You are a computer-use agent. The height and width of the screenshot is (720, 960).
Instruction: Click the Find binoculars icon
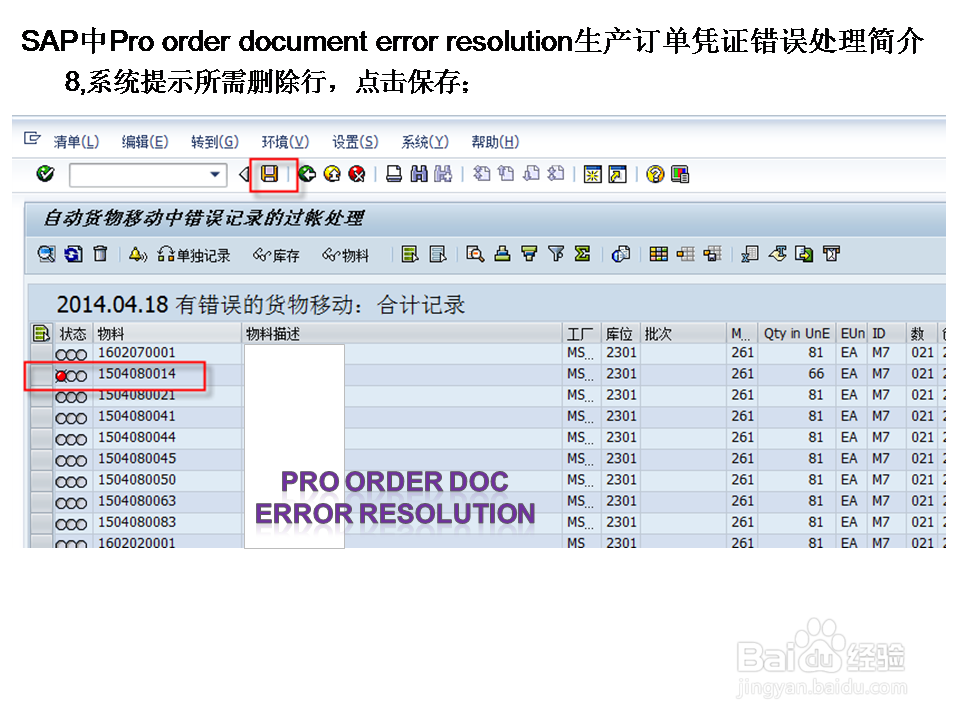tap(419, 174)
